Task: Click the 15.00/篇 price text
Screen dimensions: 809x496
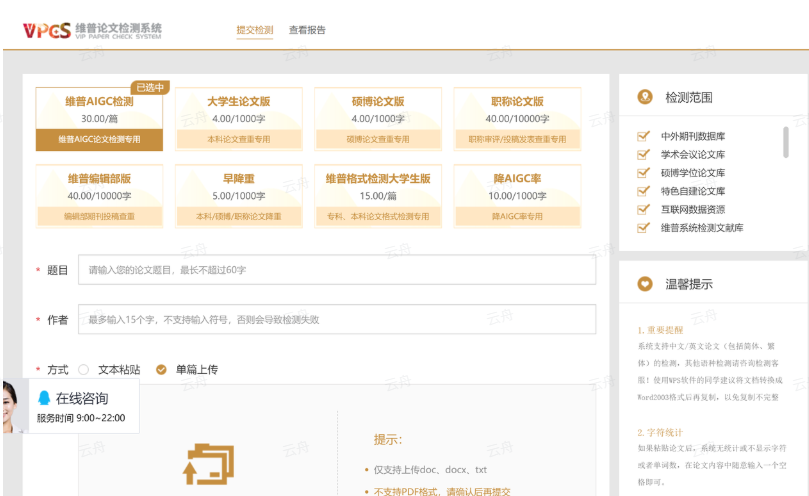Action: (x=378, y=196)
